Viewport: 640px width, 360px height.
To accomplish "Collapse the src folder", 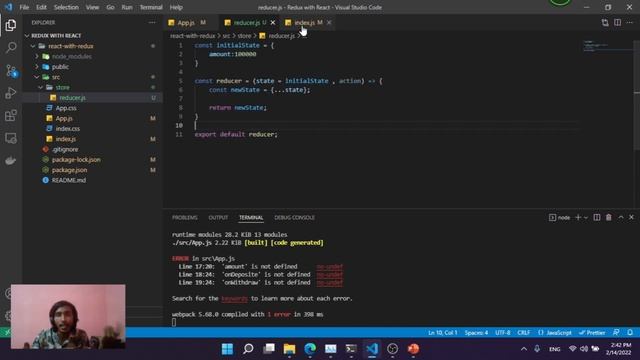I will point(93,77).
